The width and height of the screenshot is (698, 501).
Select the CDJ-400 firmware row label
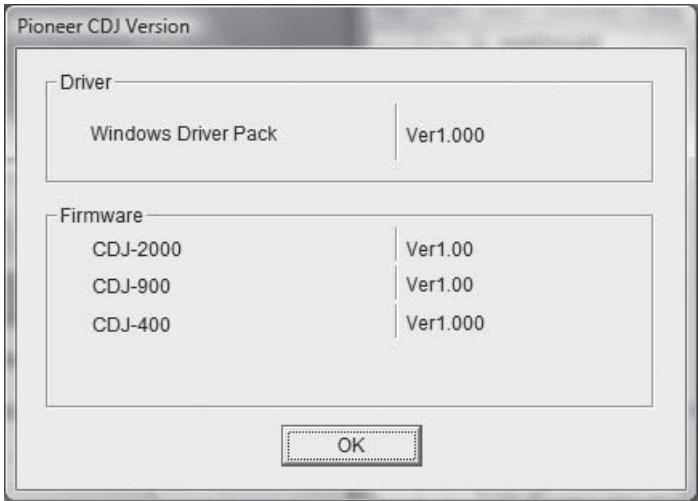pyautogui.click(x=131, y=325)
